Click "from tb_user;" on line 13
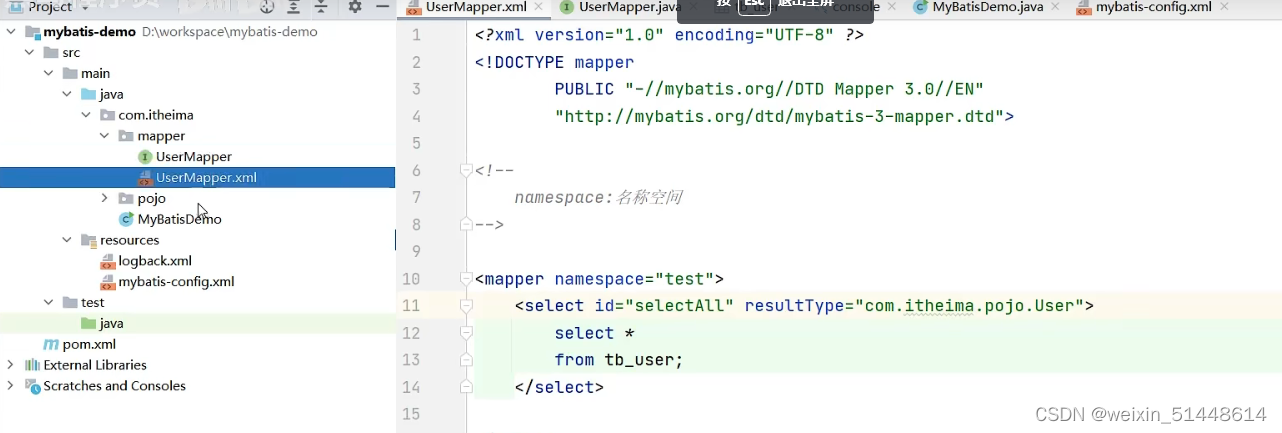 [x=619, y=360]
